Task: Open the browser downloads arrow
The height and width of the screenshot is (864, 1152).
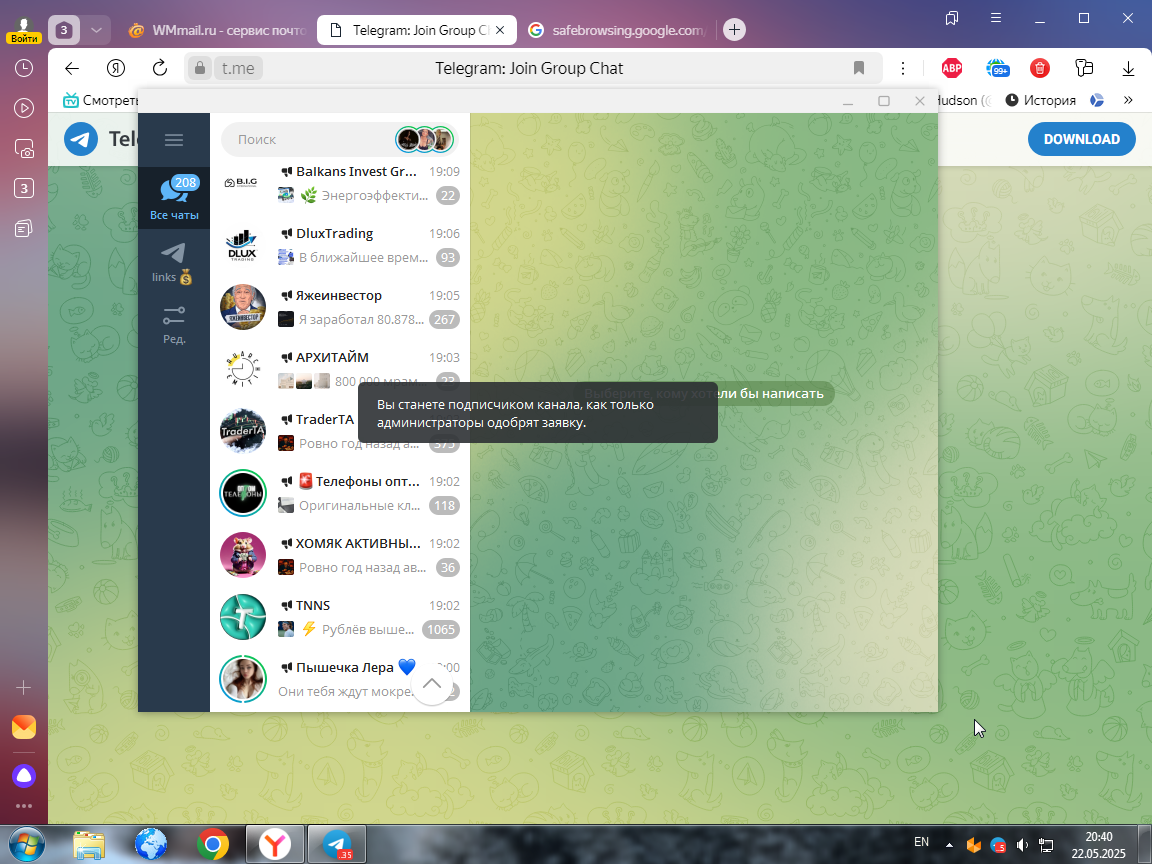Action: 1128,68
